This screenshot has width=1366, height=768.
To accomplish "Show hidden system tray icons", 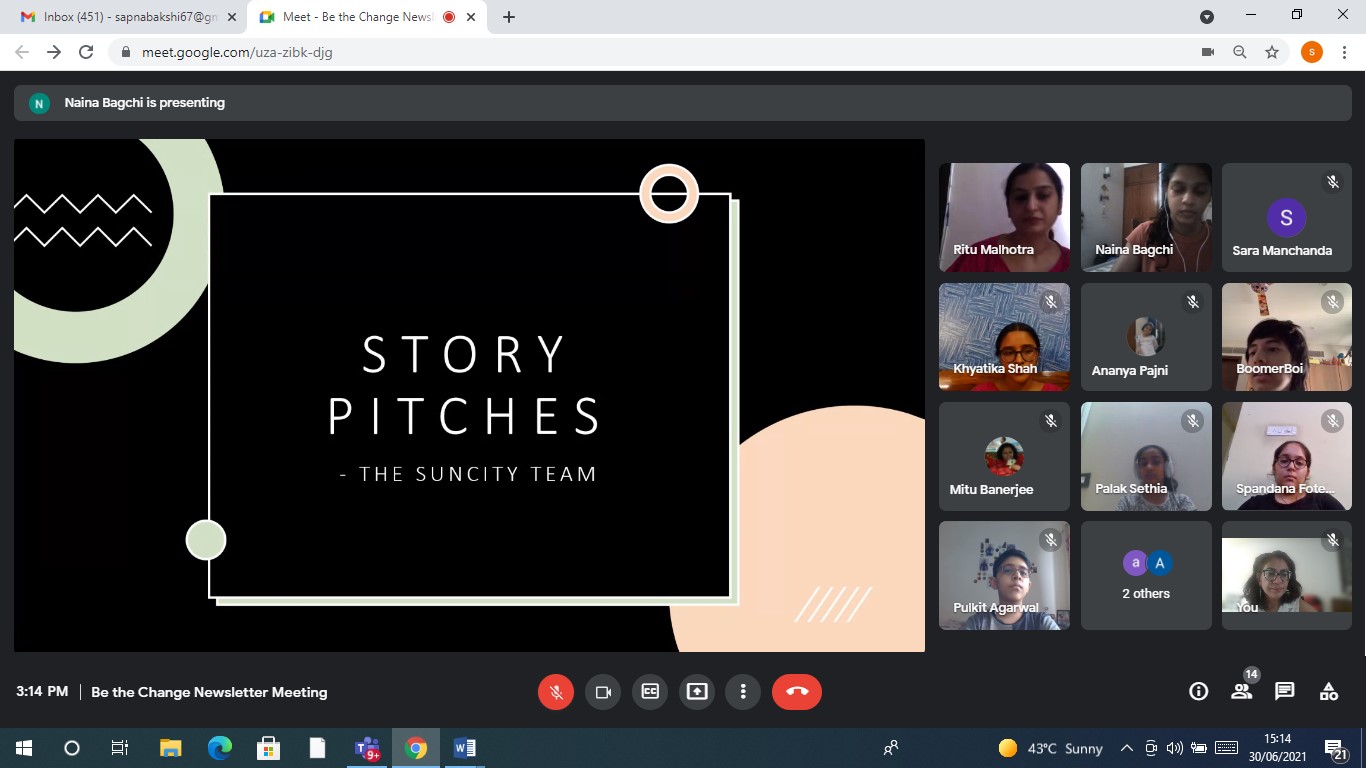I will coord(1127,748).
